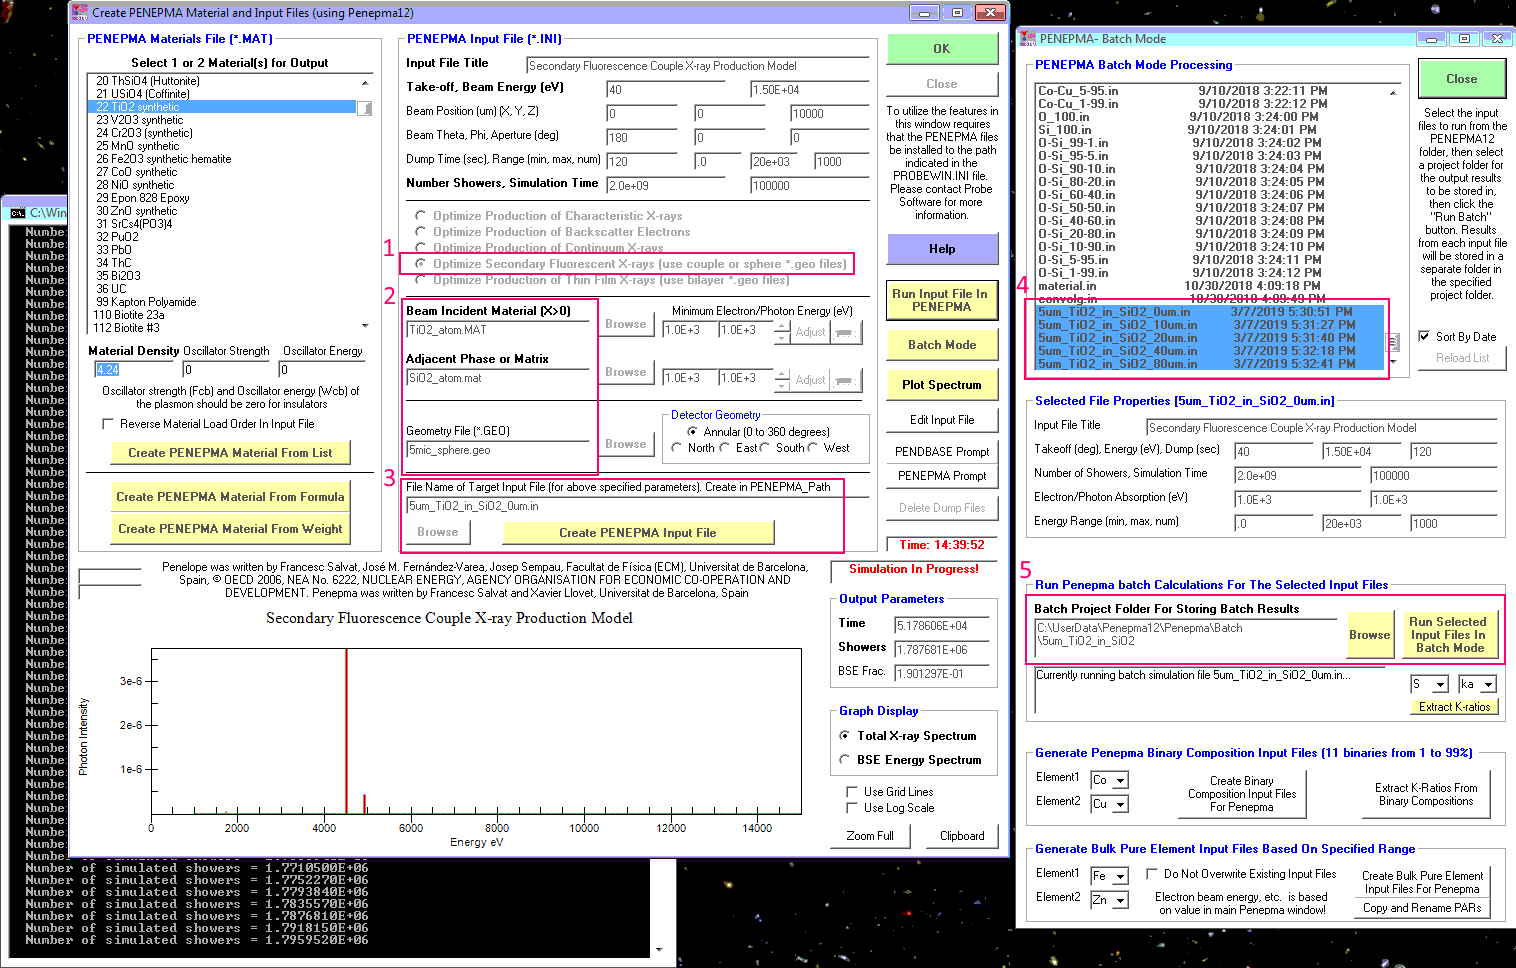Click the materials list scroll-down arrow
The height and width of the screenshot is (968, 1516).
365,326
